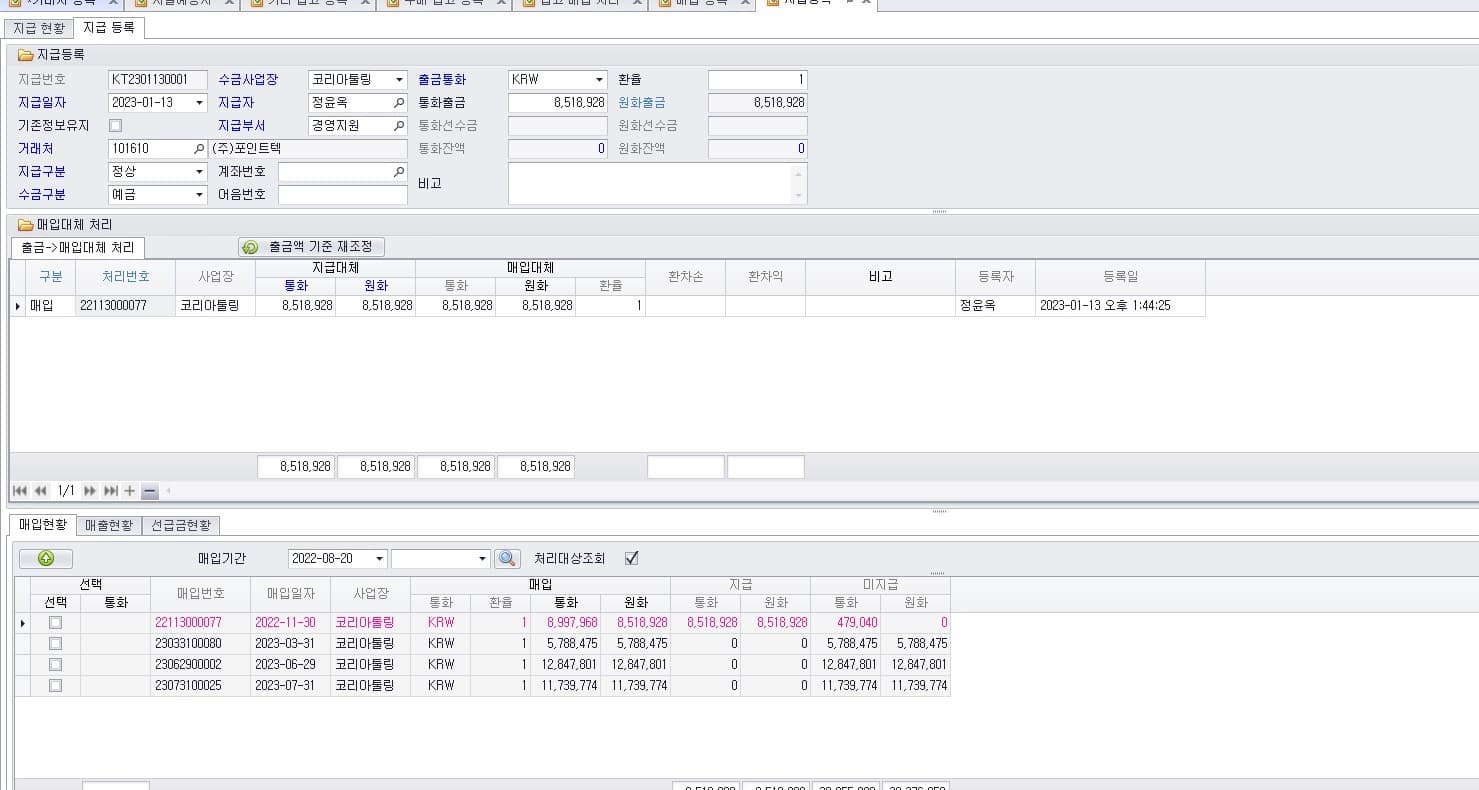The image size is (1479, 790).
Task: Open the 매입기간 start date dropdown
Action: click(380, 559)
